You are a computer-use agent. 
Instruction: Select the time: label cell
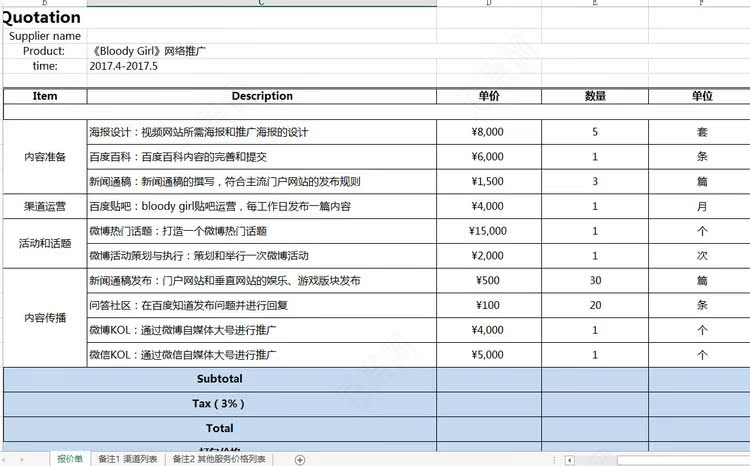pos(45,66)
